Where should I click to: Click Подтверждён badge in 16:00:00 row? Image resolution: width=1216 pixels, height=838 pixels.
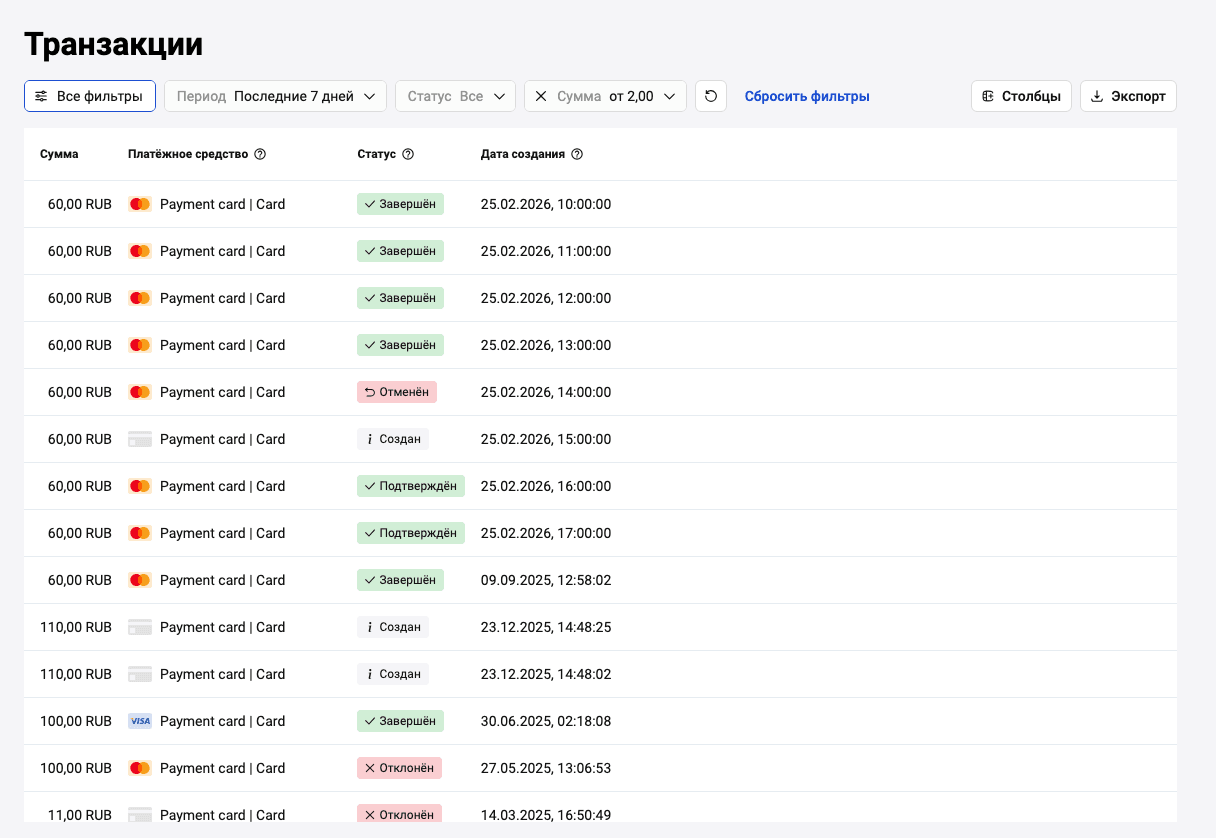pos(411,486)
